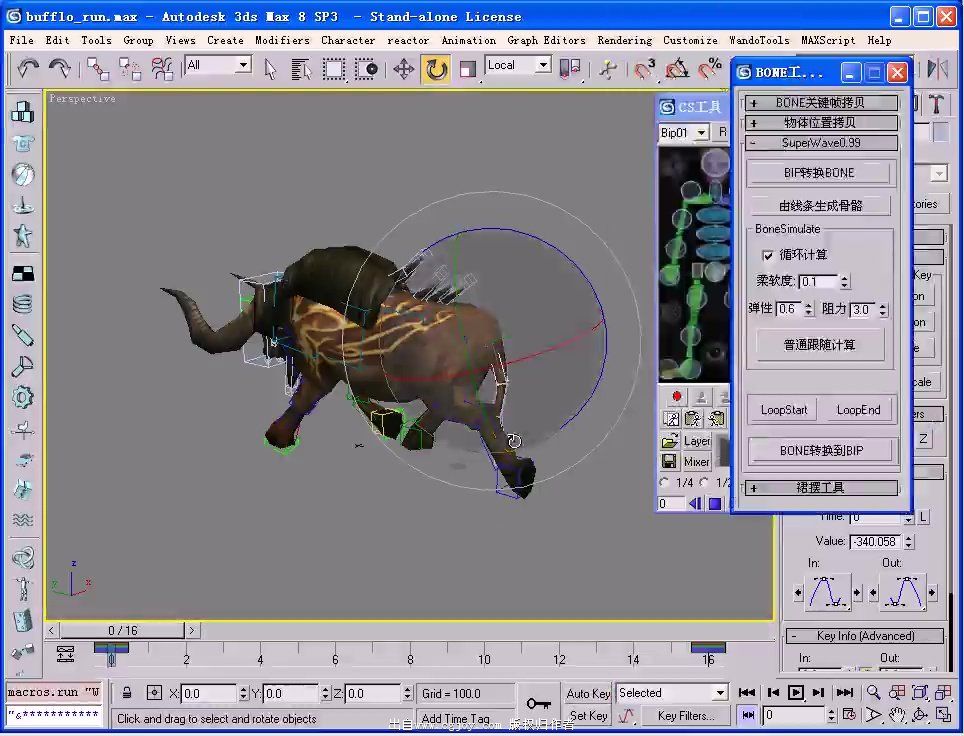Click the BIP转换BONE button

pos(819,173)
